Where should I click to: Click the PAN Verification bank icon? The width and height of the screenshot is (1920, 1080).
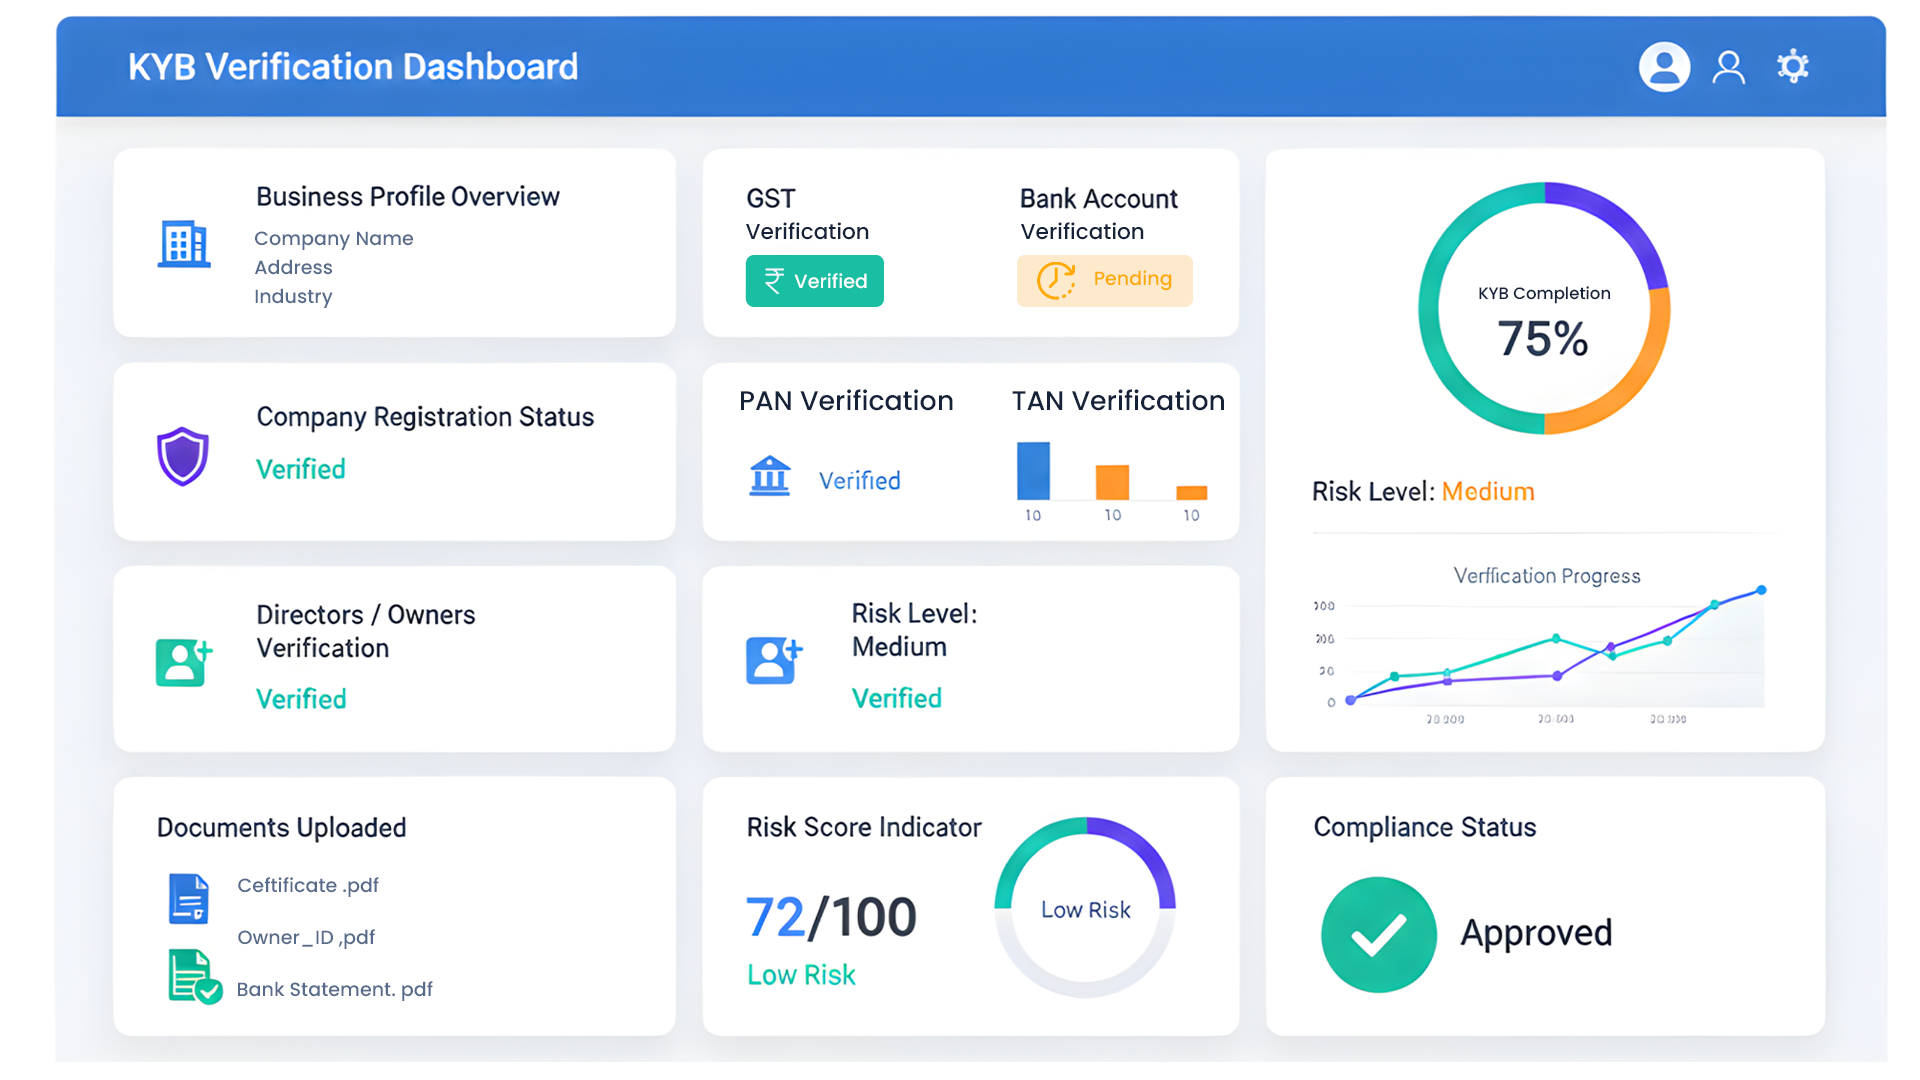click(770, 476)
